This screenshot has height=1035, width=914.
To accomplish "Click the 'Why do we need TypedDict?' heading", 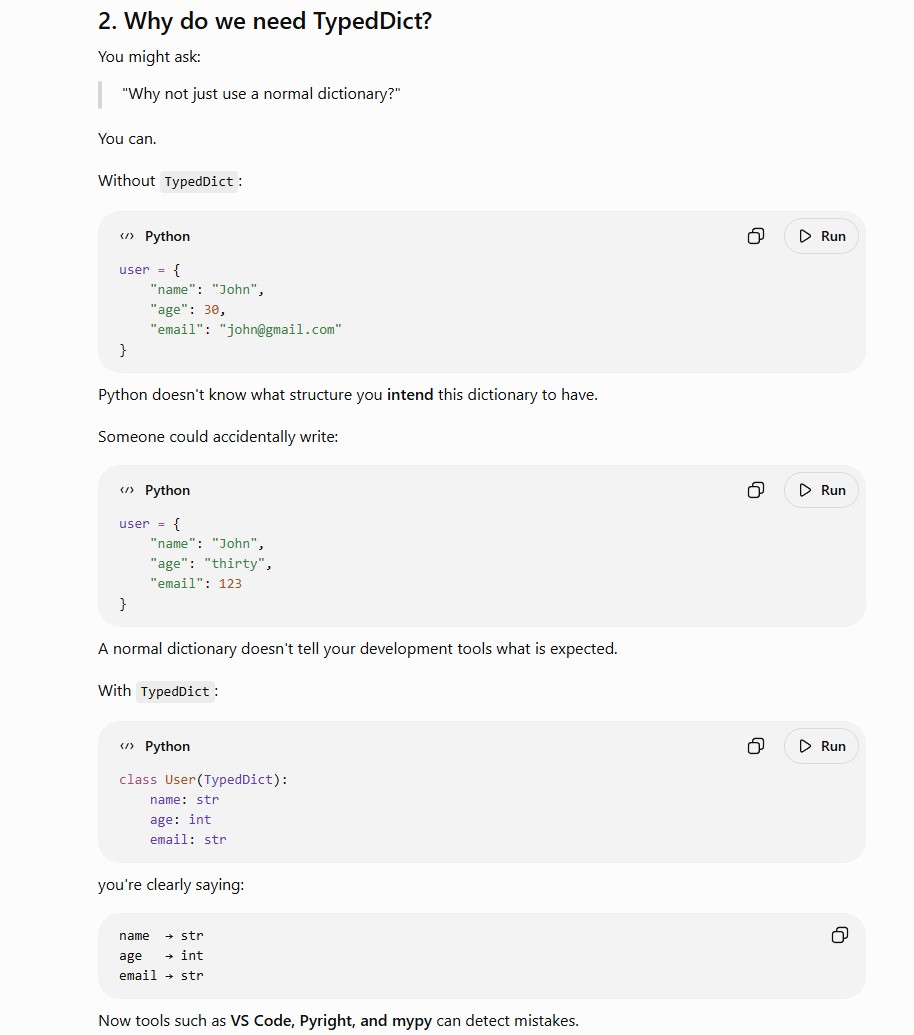I will pos(265,21).
